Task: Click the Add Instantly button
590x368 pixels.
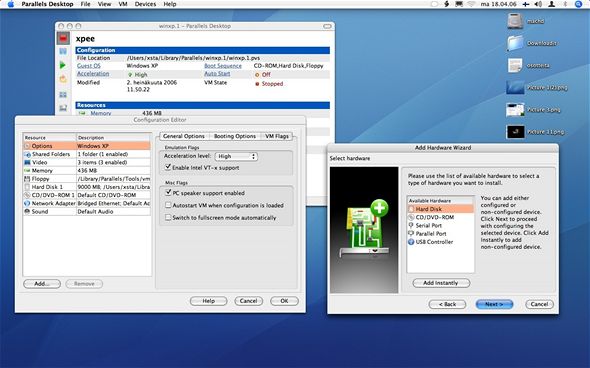Action: click(x=441, y=283)
